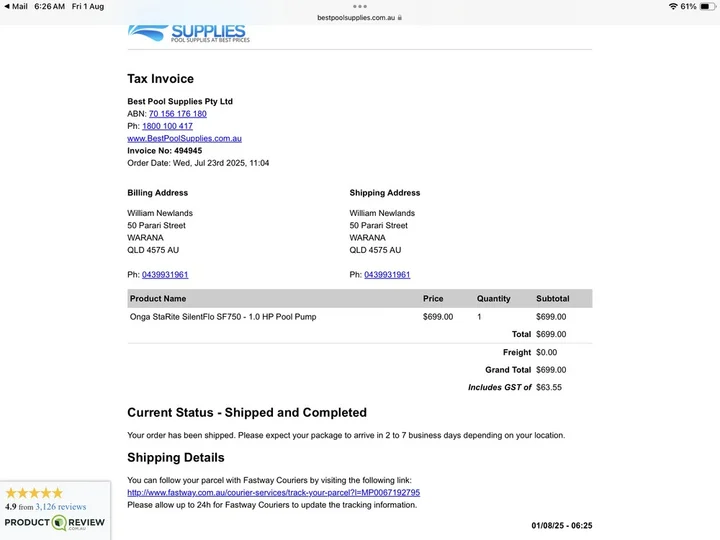
Task: Open the three-dot multitasking menu
Action: click(360, 6)
